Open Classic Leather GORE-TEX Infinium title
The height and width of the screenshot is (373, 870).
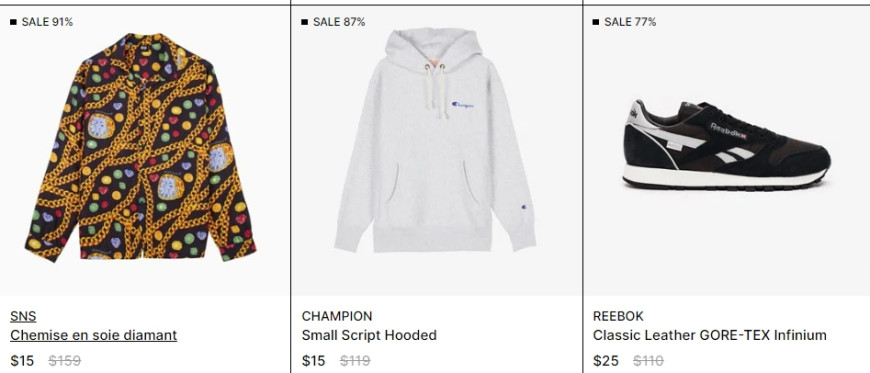click(x=710, y=335)
